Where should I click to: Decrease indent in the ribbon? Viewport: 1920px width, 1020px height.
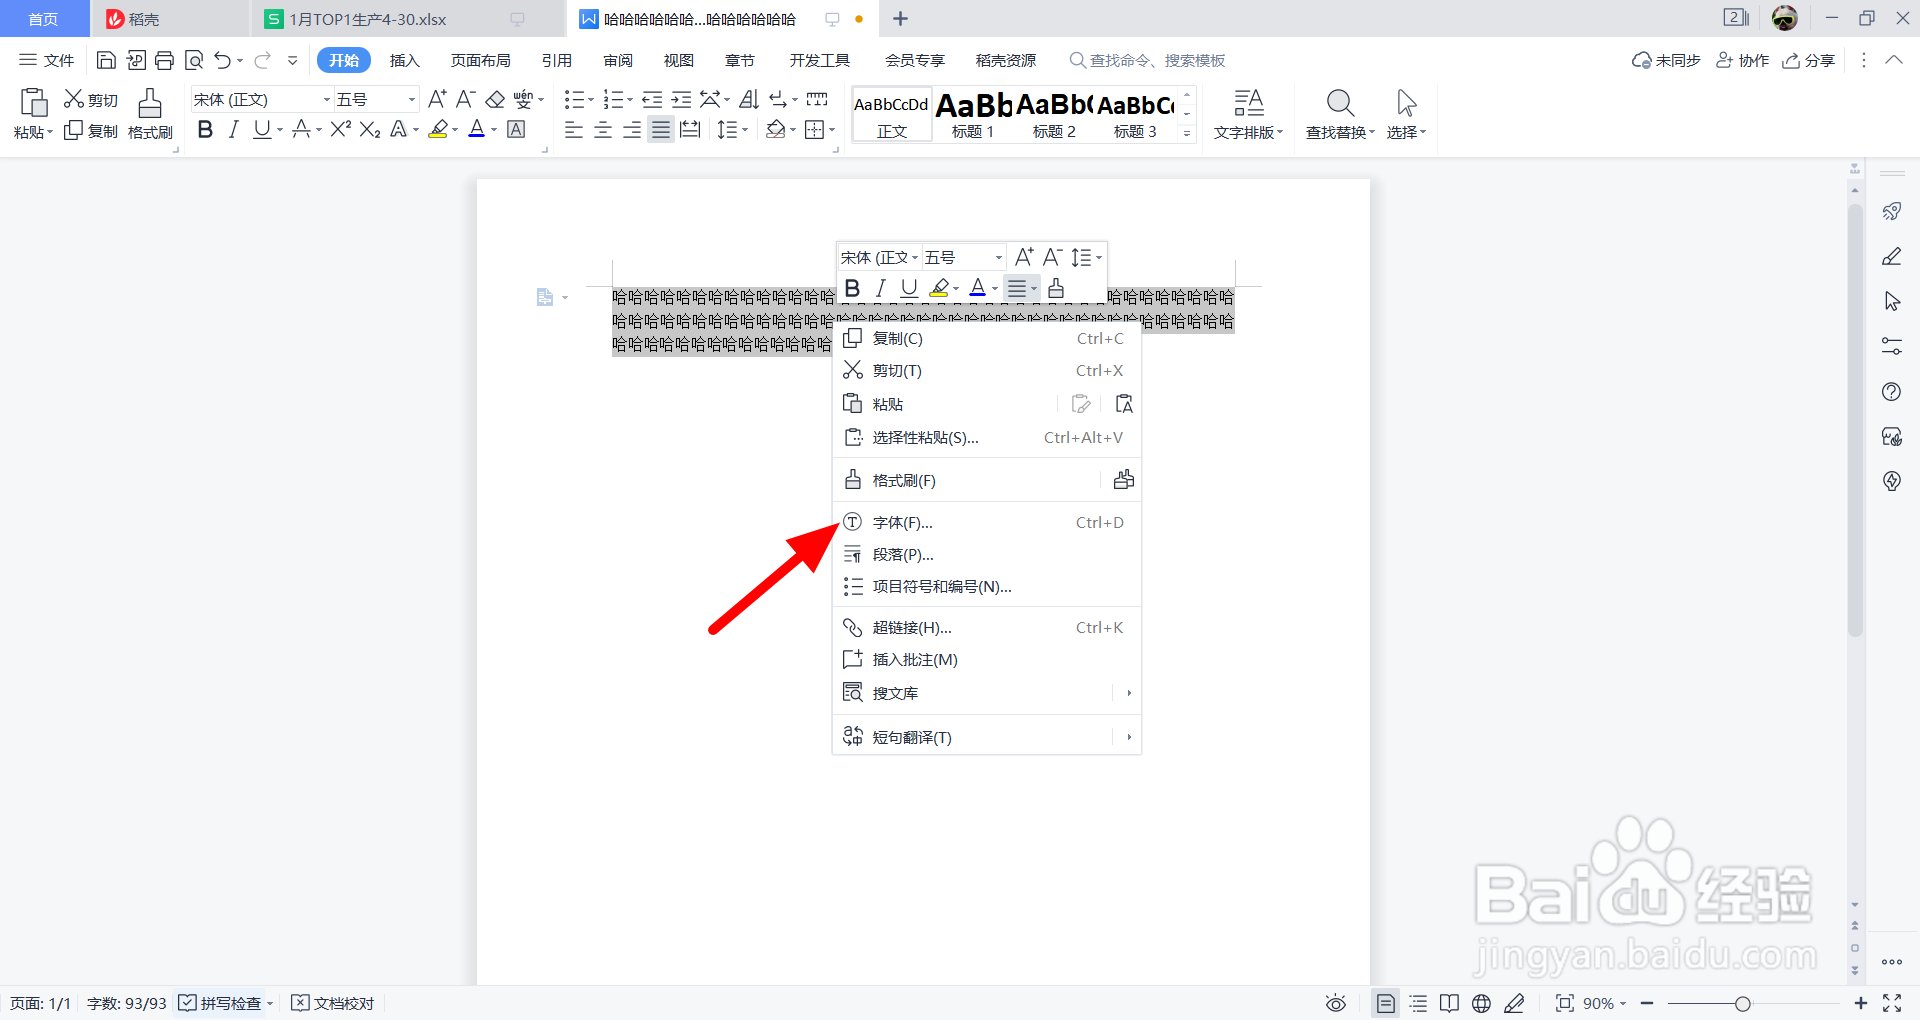tap(652, 99)
